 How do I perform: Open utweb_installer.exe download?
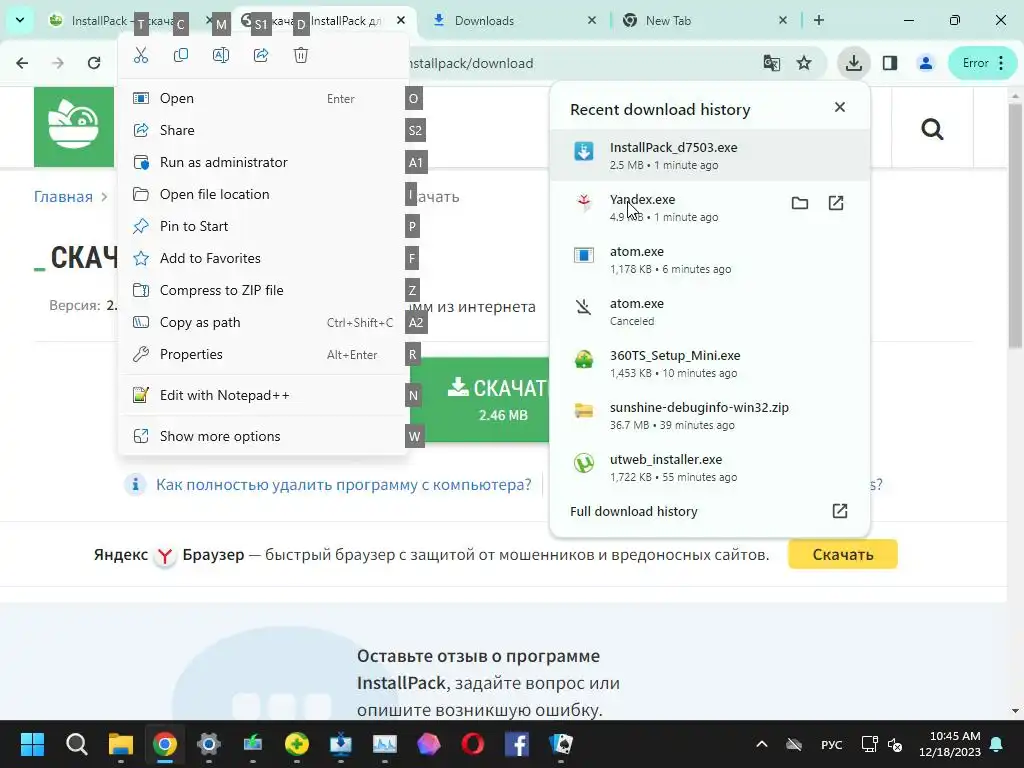point(710,468)
